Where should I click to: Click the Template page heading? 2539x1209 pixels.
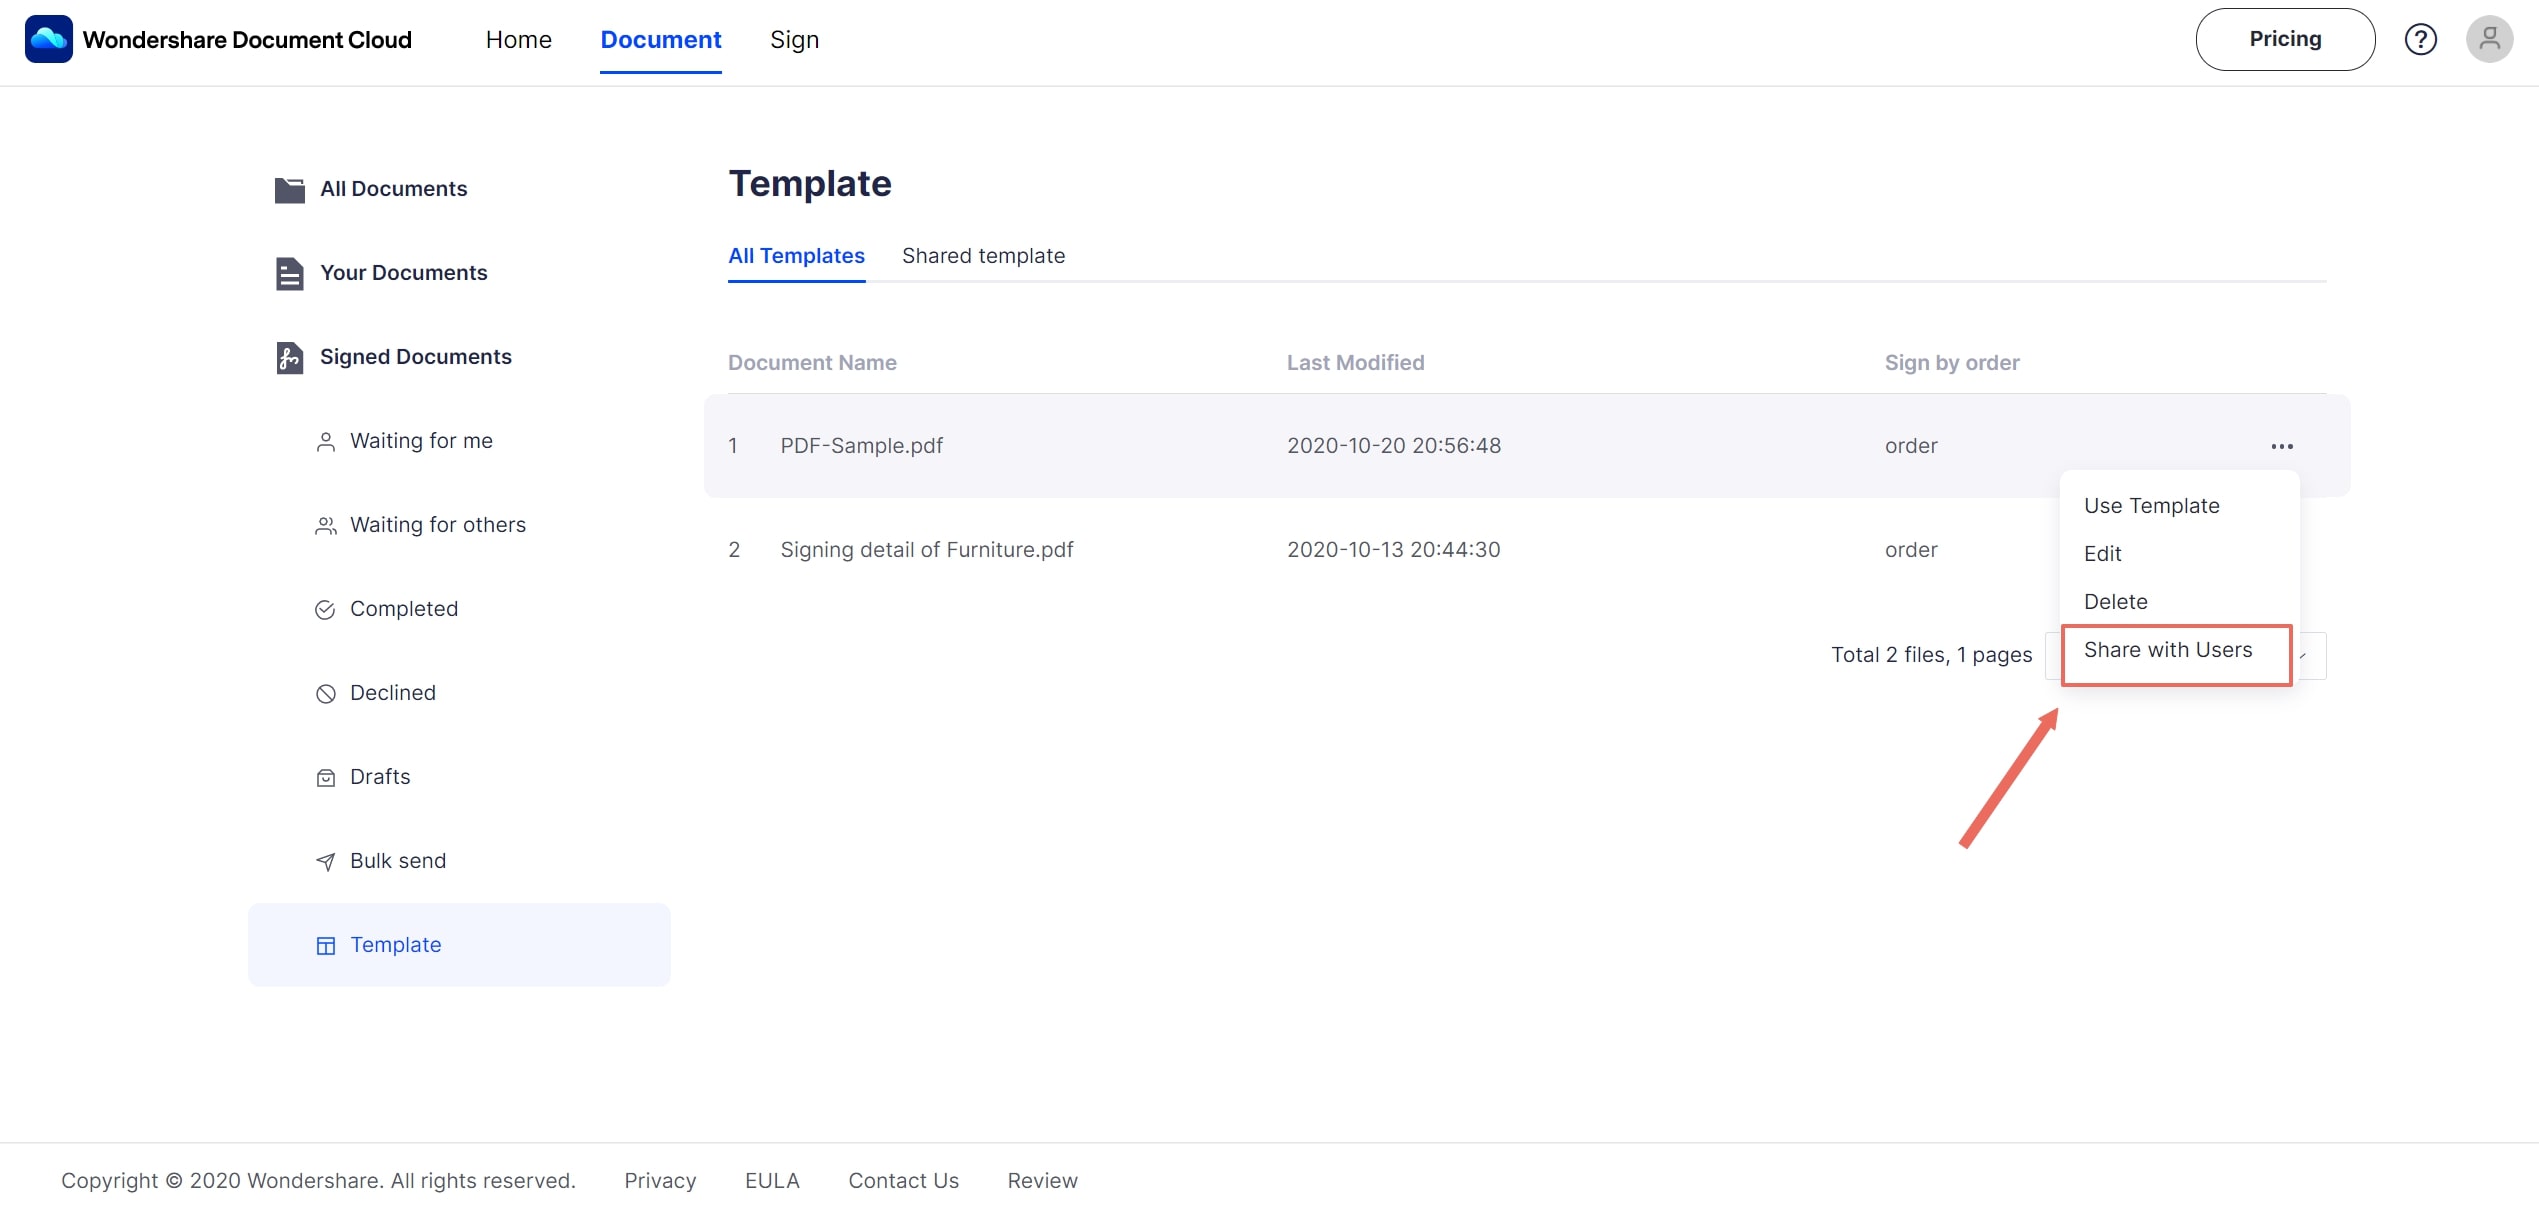point(809,184)
